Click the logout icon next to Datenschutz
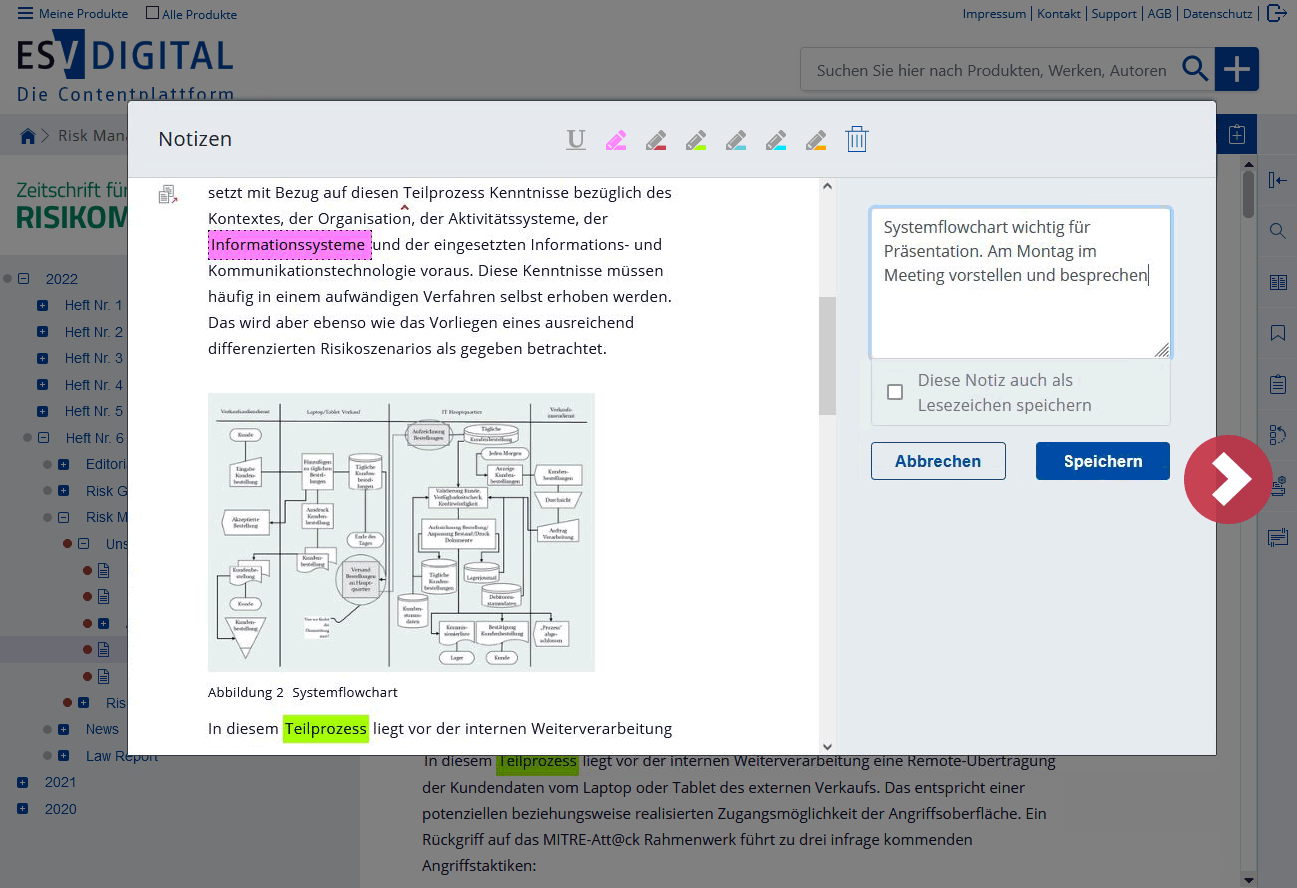 tap(1276, 13)
